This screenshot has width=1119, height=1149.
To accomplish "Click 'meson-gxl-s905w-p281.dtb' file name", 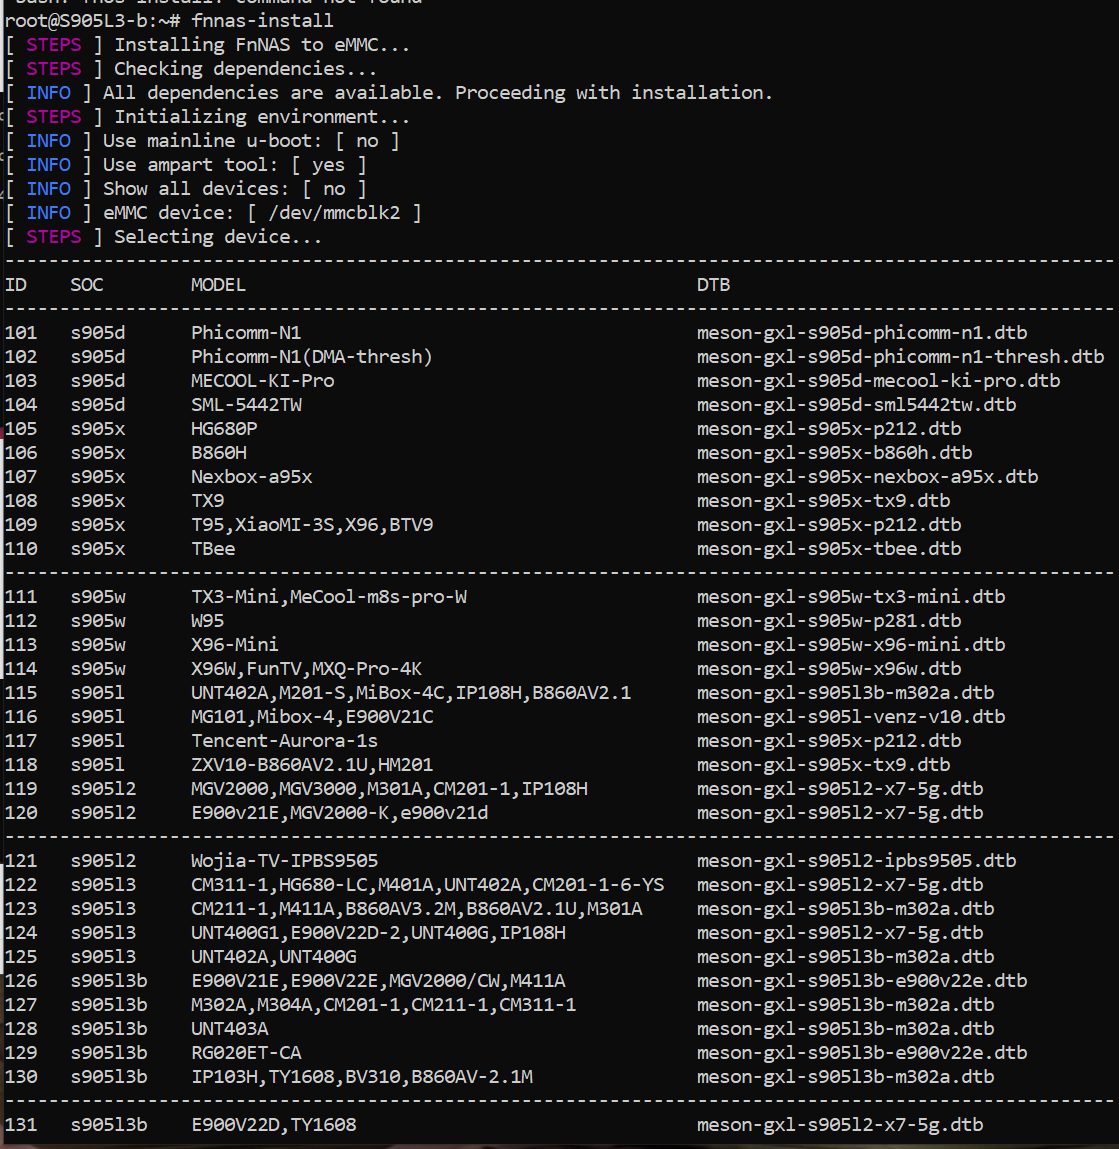I will [829, 621].
